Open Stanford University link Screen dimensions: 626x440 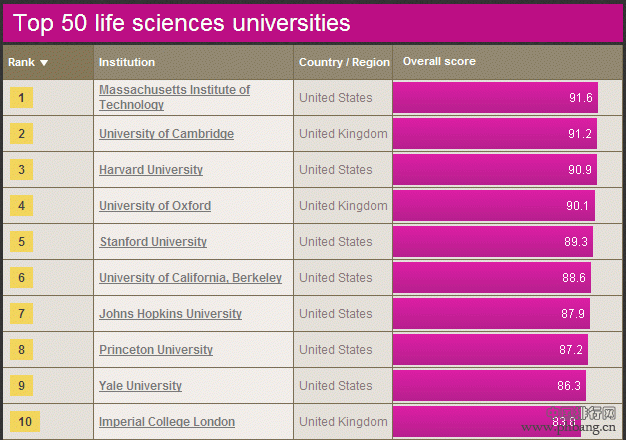pyautogui.click(x=153, y=242)
